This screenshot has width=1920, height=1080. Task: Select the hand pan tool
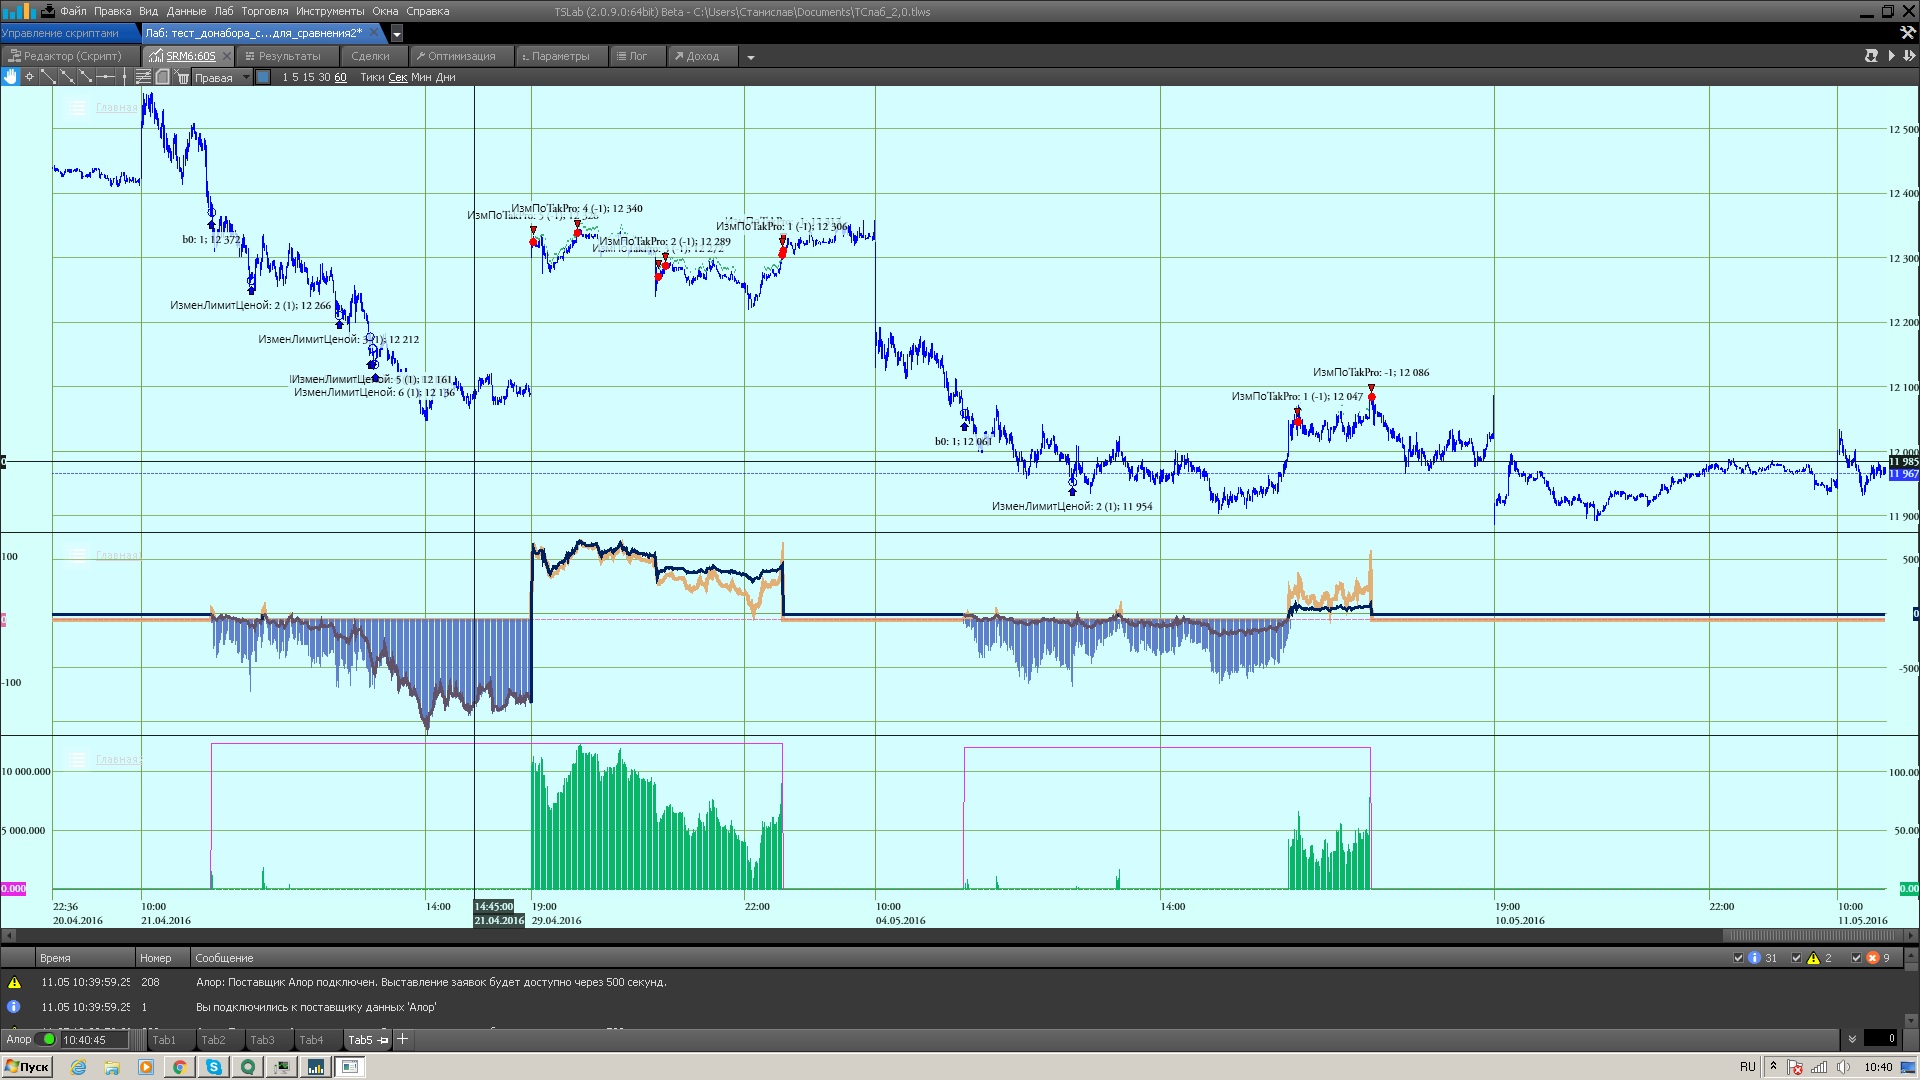pyautogui.click(x=10, y=77)
